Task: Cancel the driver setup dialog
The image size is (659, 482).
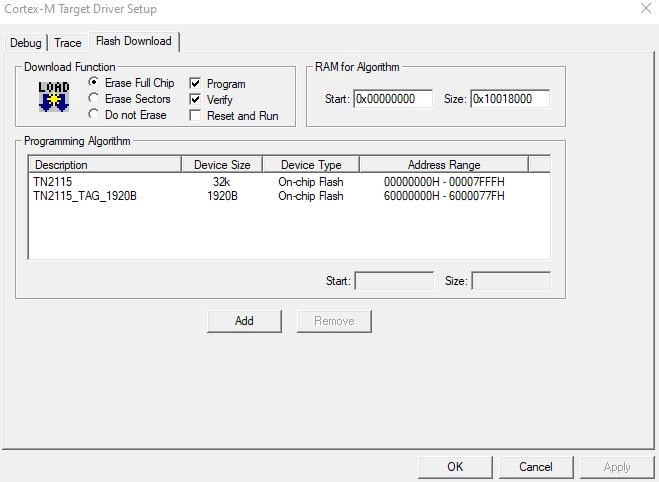Action: pos(536,467)
